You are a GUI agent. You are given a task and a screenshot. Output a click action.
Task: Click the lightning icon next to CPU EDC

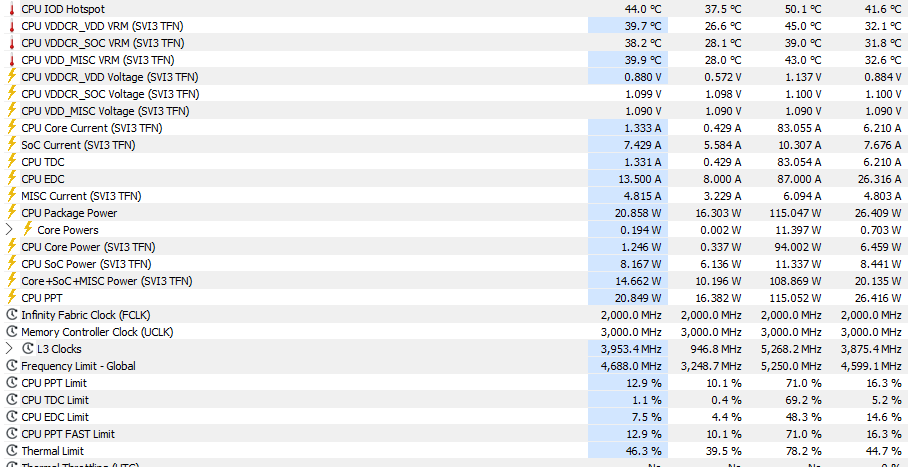[11, 179]
